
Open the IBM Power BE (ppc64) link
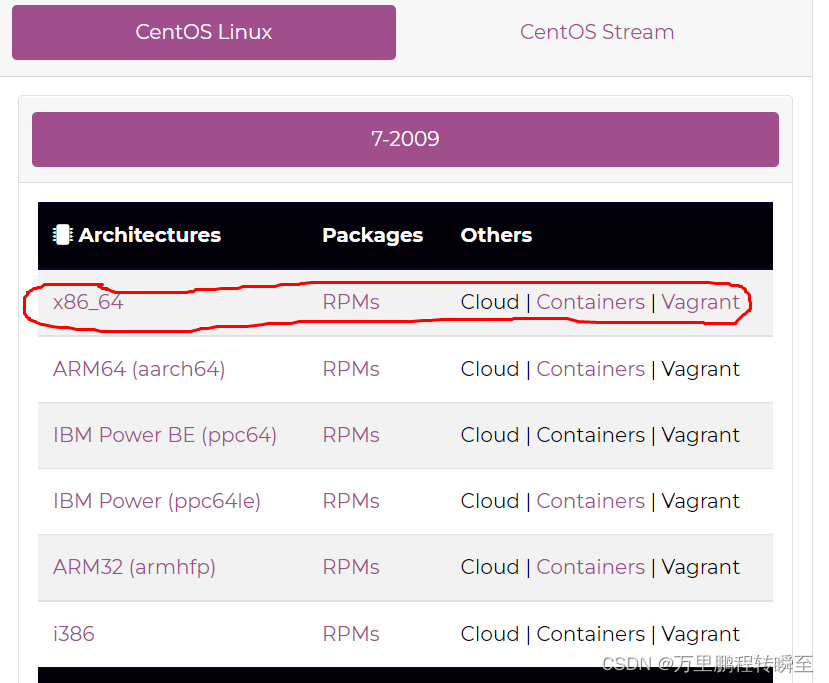tap(165, 435)
